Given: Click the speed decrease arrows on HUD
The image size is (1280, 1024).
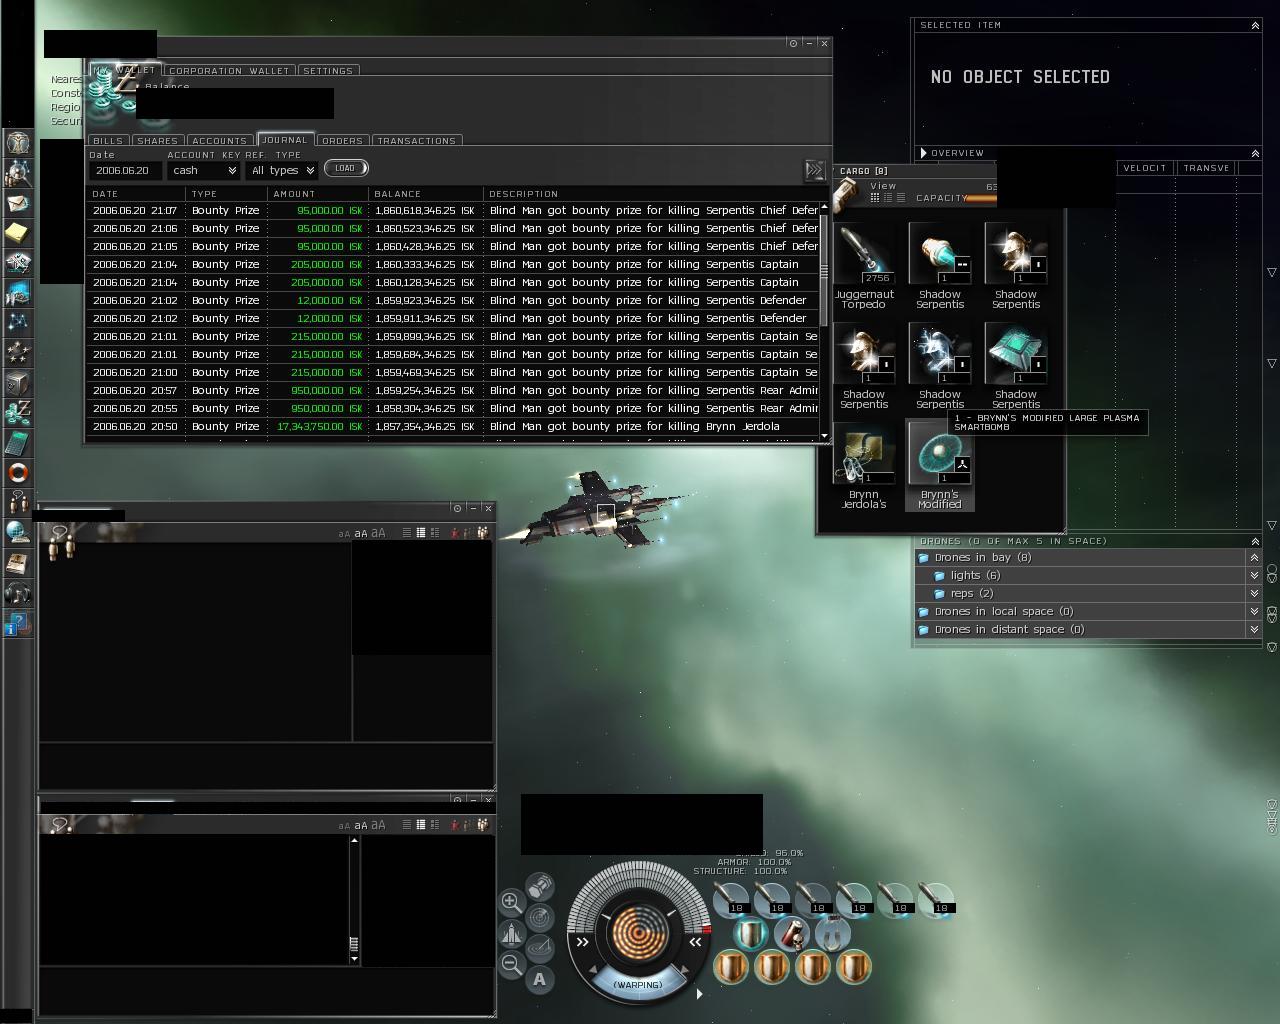Looking at the screenshot, I should click(583, 941).
